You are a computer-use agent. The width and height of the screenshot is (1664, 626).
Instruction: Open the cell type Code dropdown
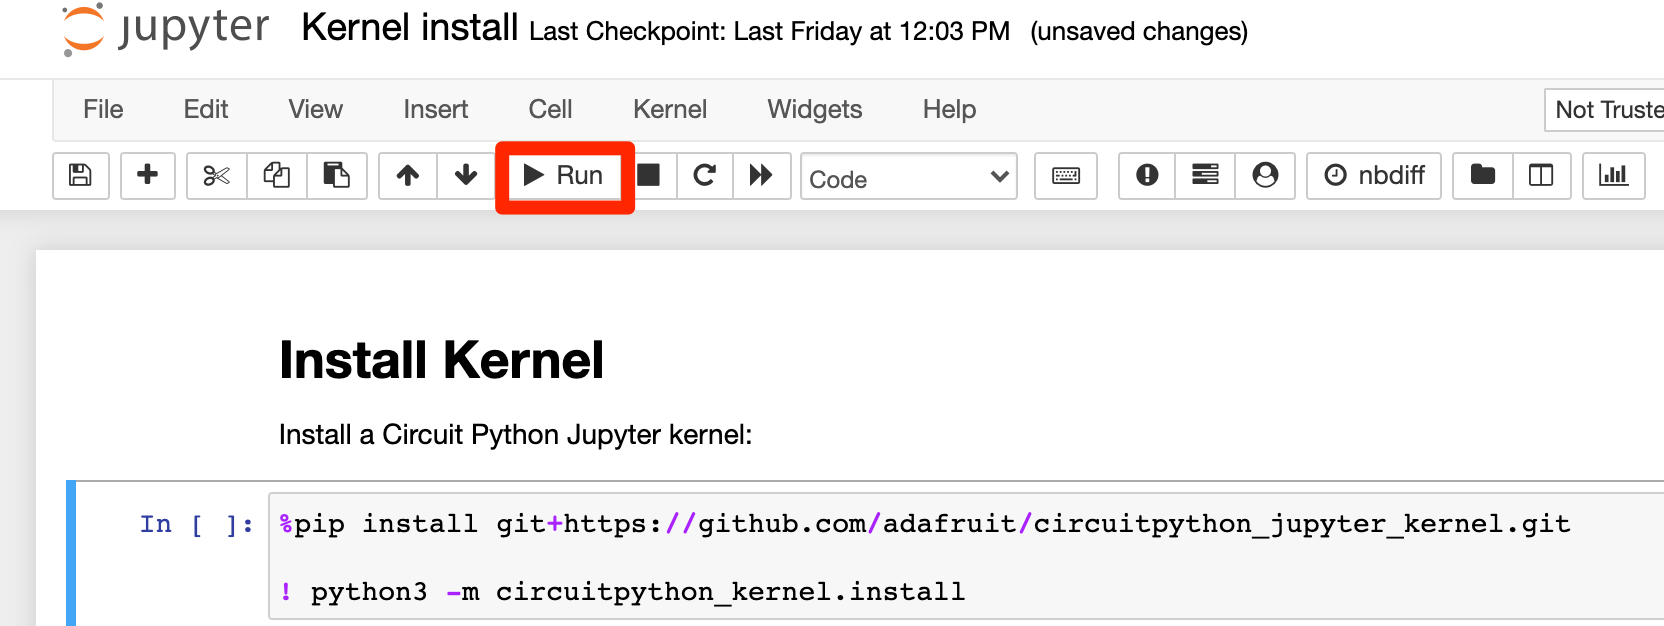[x=909, y=177]
